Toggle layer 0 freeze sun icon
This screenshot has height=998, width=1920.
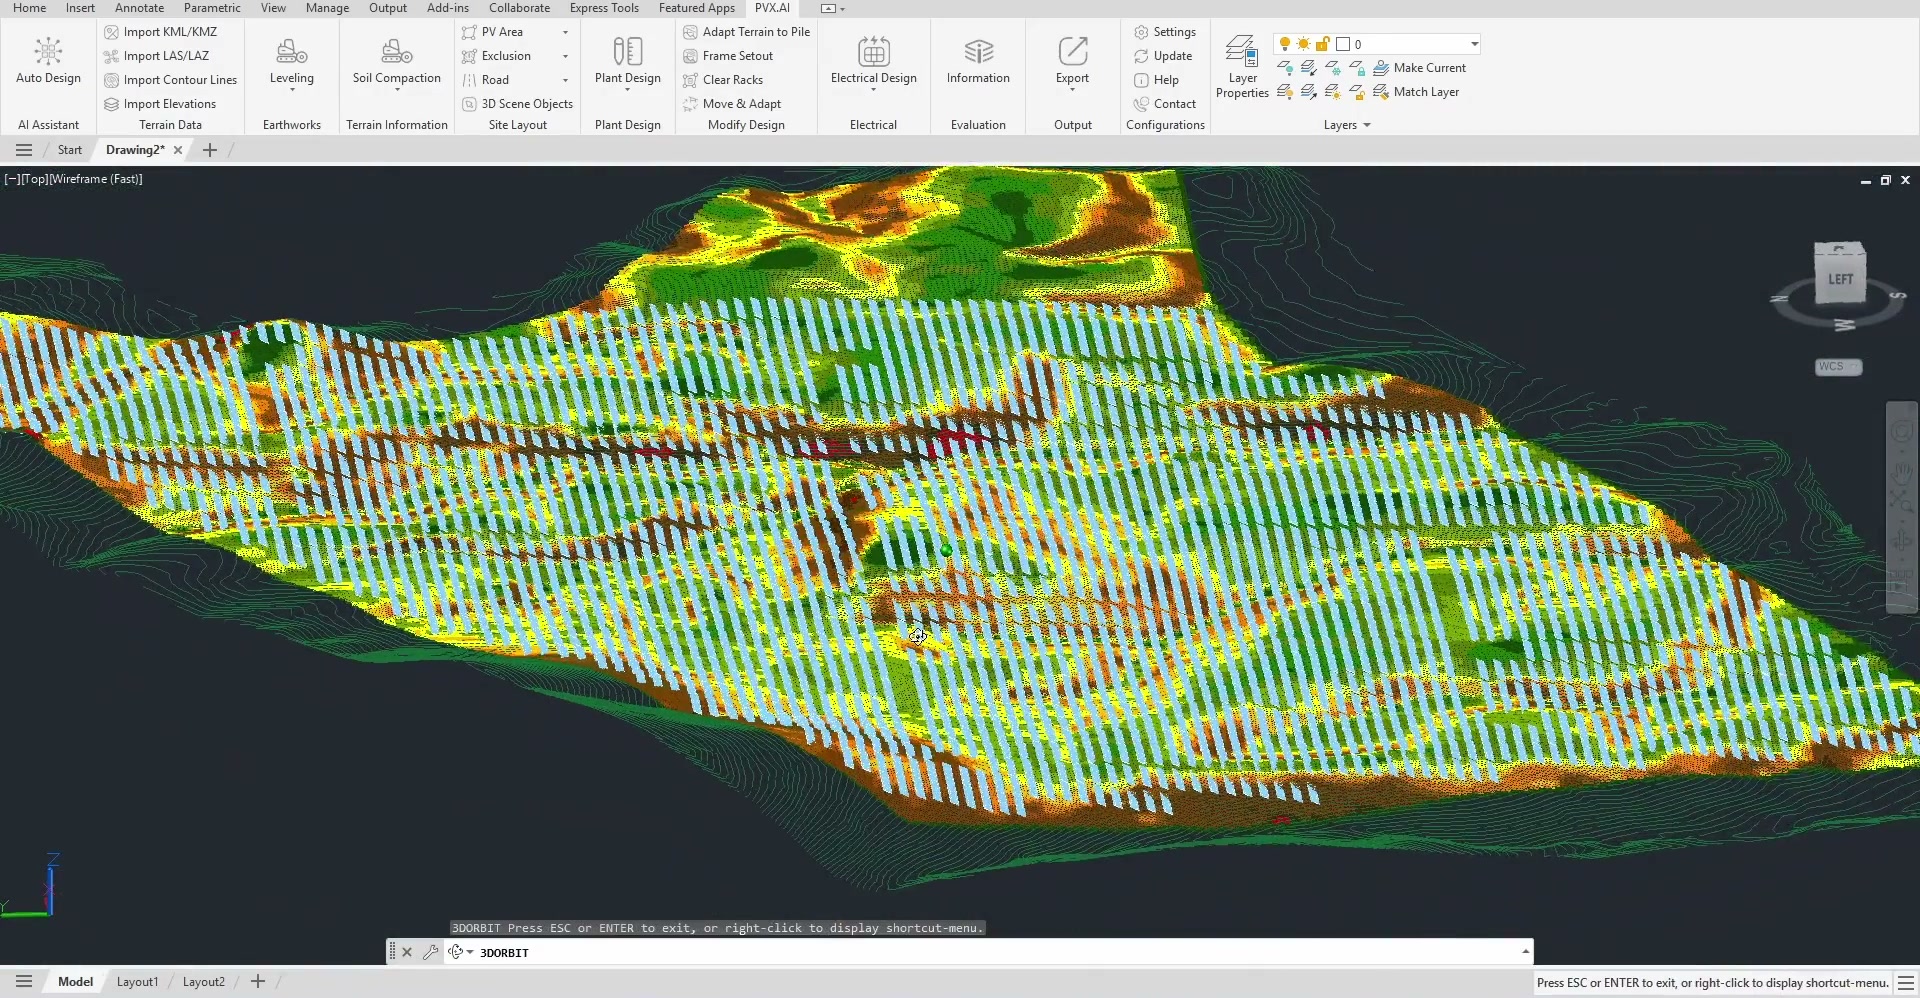1304,44
